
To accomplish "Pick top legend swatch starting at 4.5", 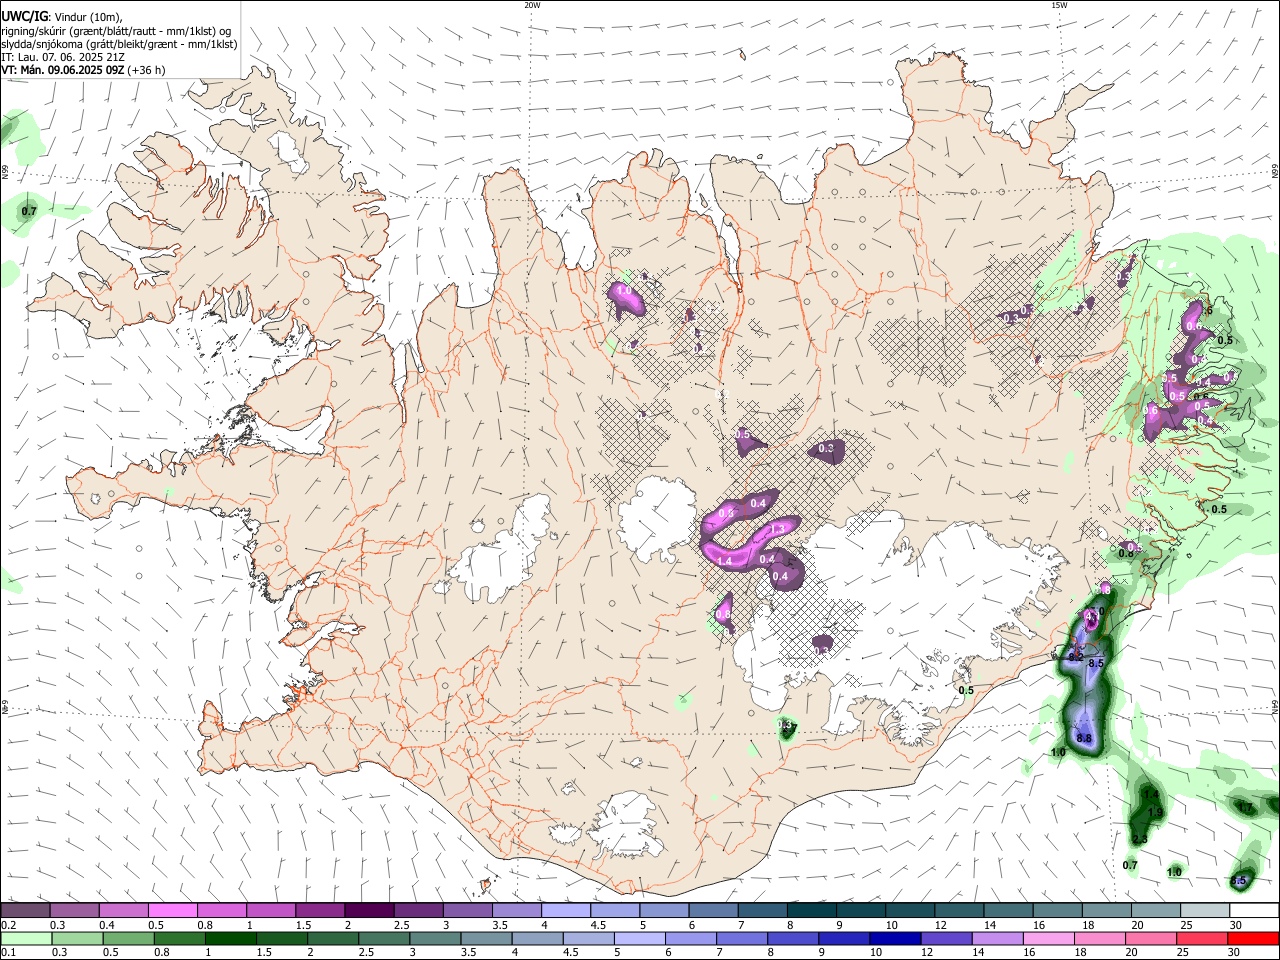I will [614, 911].
